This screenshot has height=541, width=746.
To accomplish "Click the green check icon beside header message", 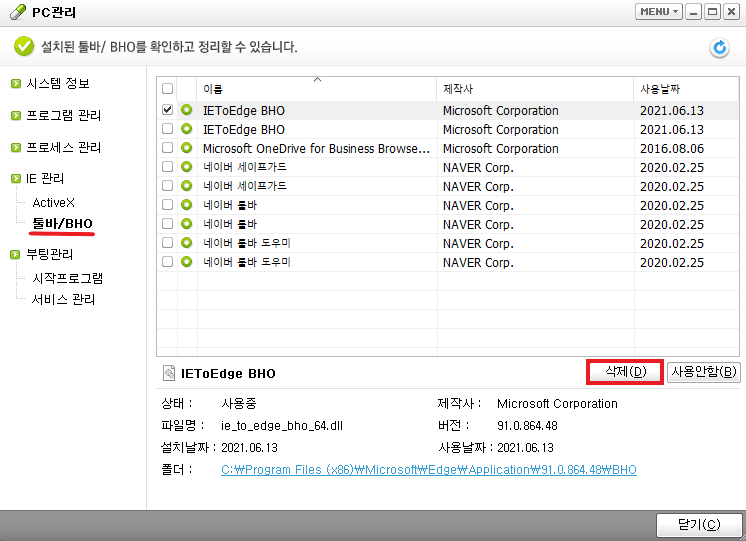I will (x=24, y=47).
